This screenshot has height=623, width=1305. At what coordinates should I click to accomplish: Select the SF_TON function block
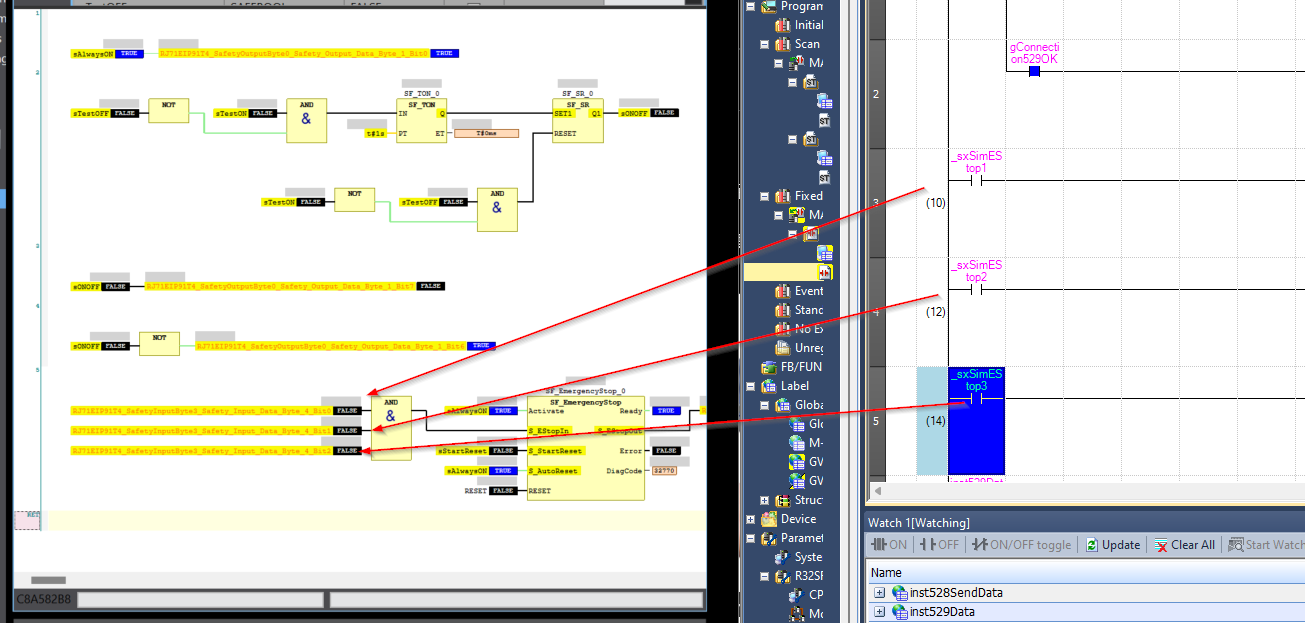pyautogui.click(x=421, y=120)
